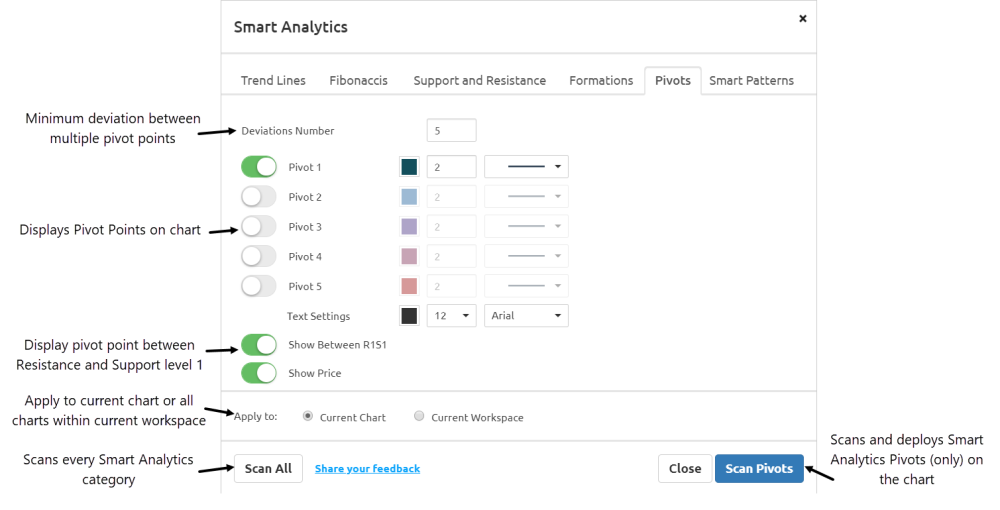The height and width of the screenshot is (510, 1000).
Task: Click the Deviations Number input field
Action: coord(452,131)
